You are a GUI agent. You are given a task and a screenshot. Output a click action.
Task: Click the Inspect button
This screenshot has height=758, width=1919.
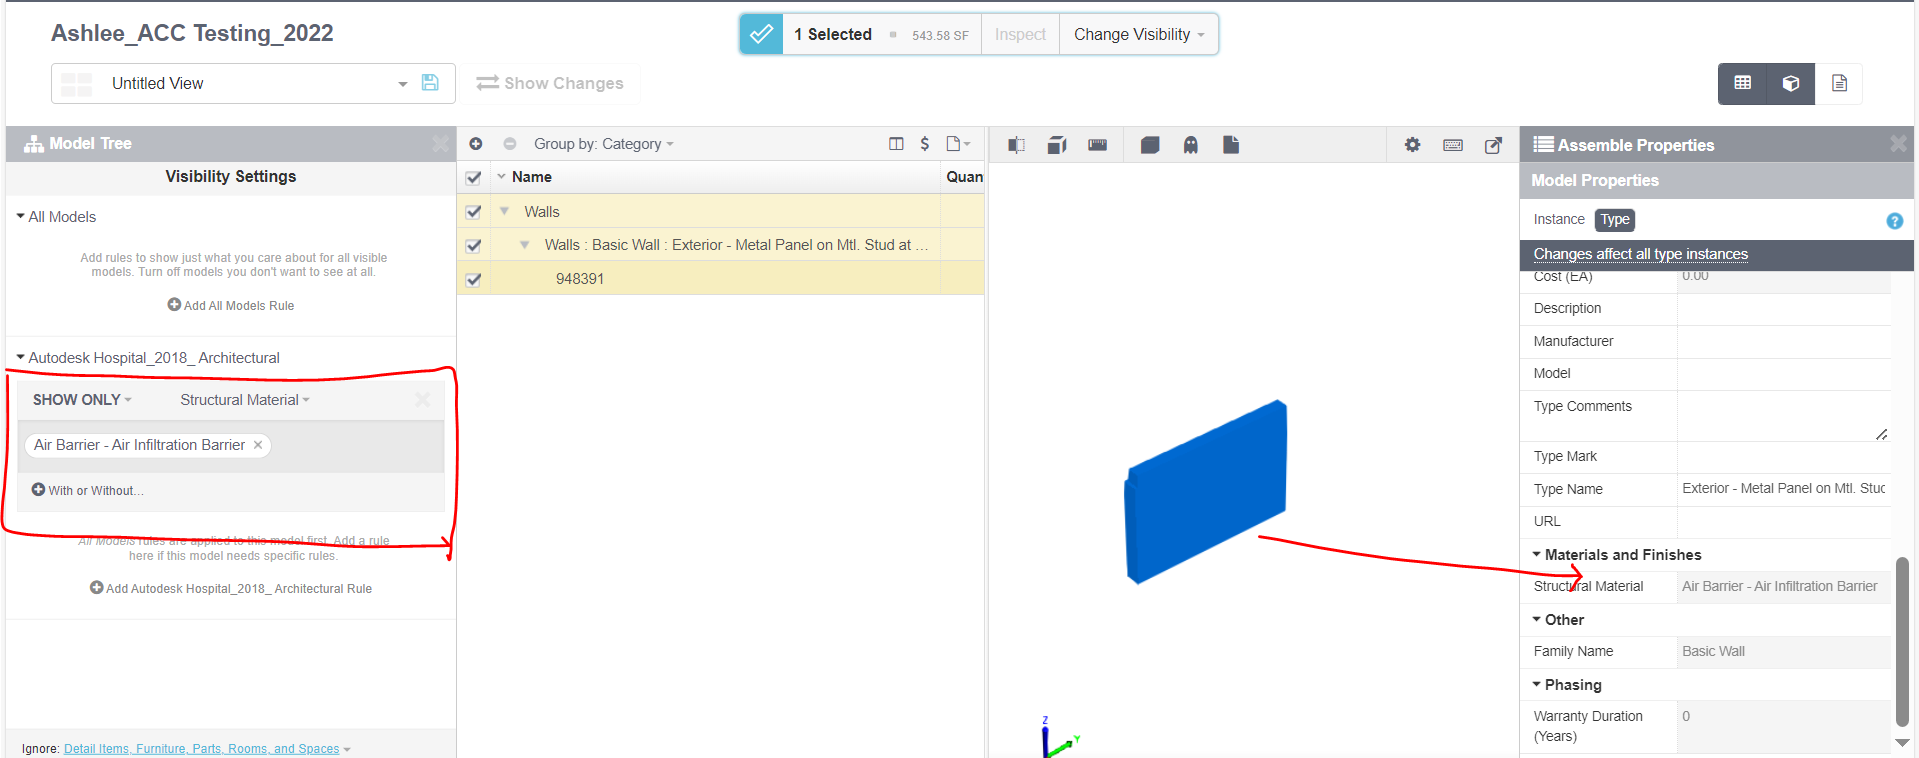1020,34
